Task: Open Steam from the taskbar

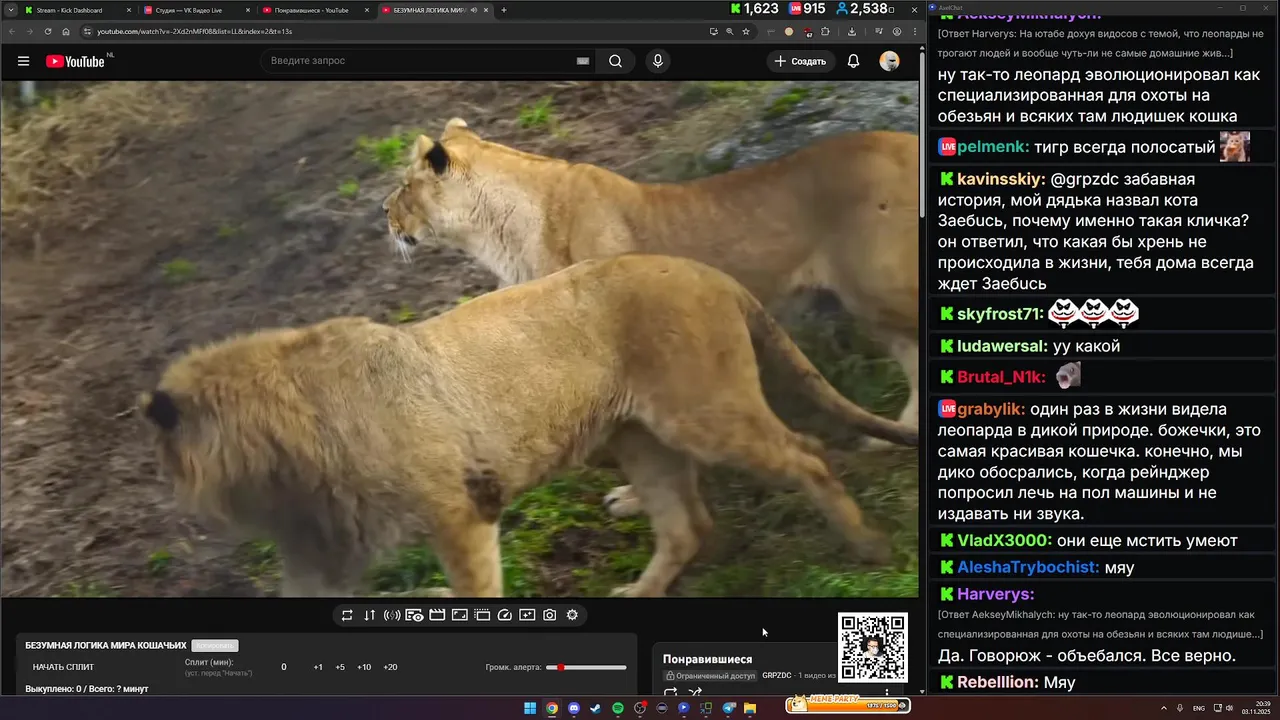Action: pyautogui.click(x=596, y=708)
